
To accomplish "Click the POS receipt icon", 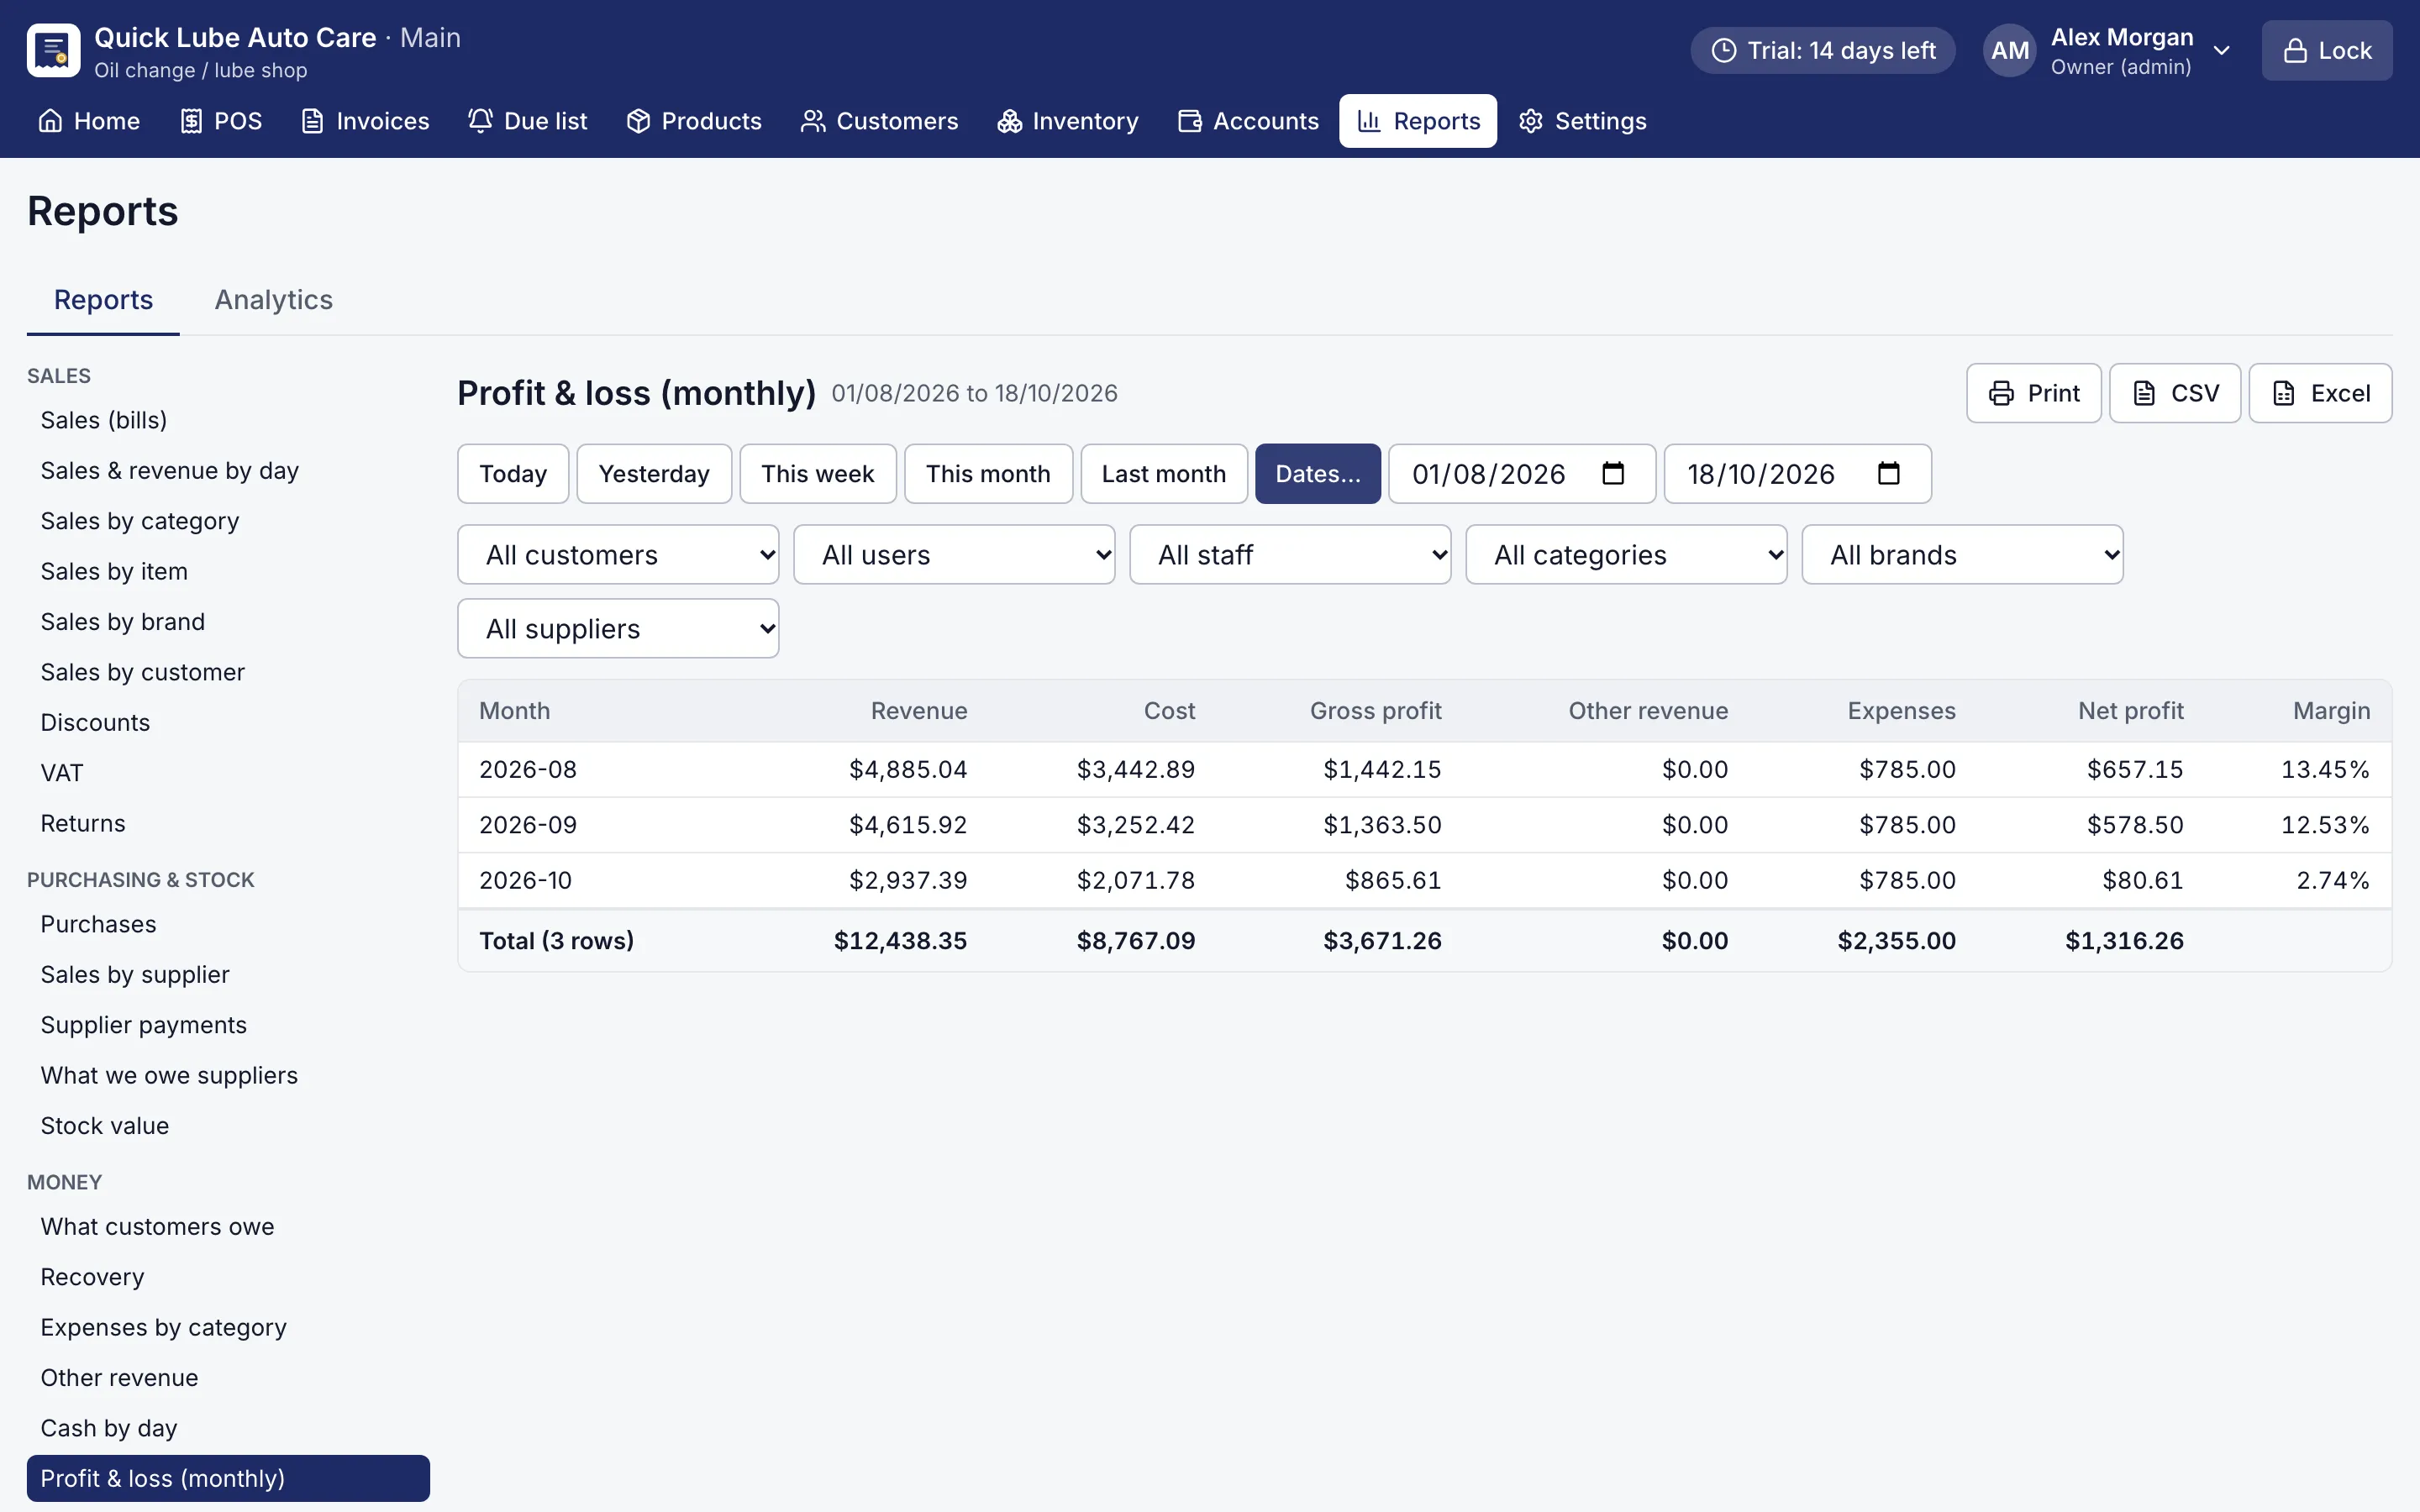I will pyautogui.click(x=191, y=121).
